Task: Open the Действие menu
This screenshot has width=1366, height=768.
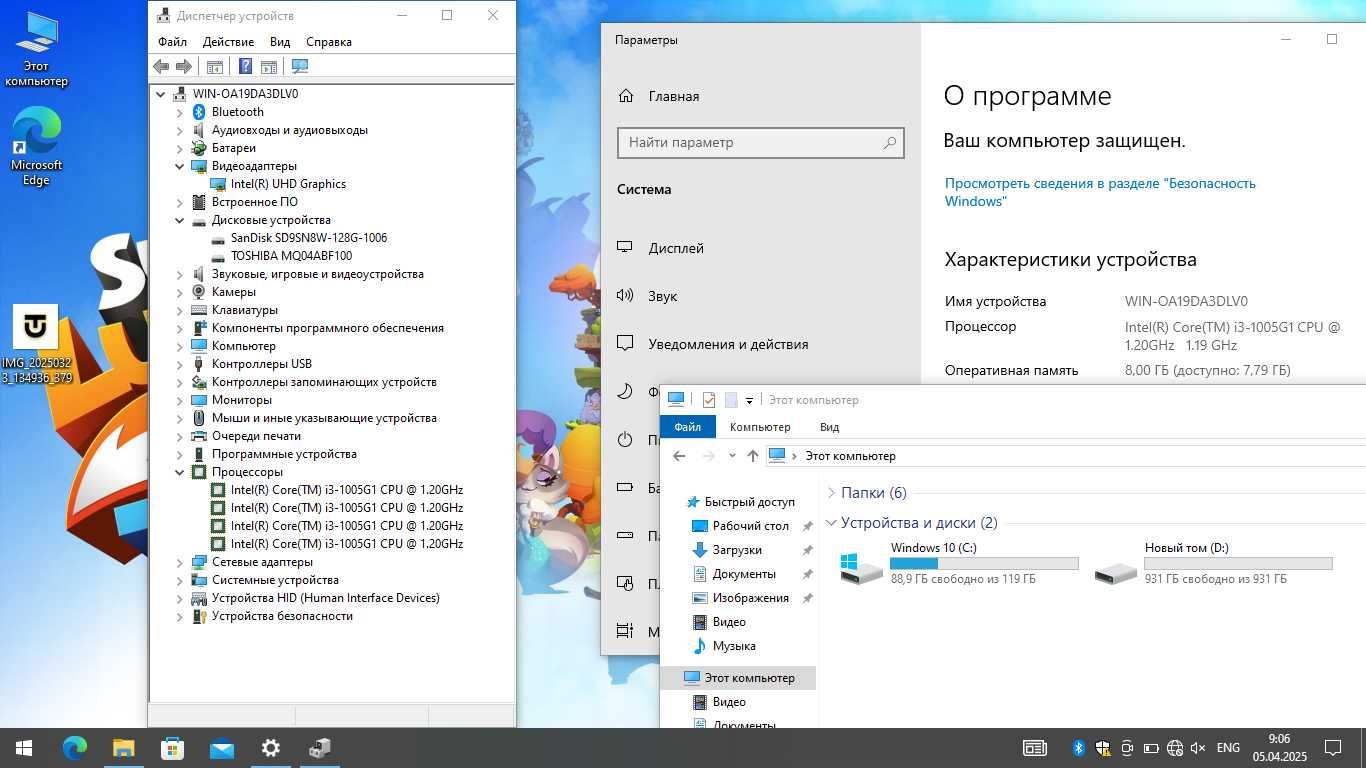Action: (x=228, y=42)
